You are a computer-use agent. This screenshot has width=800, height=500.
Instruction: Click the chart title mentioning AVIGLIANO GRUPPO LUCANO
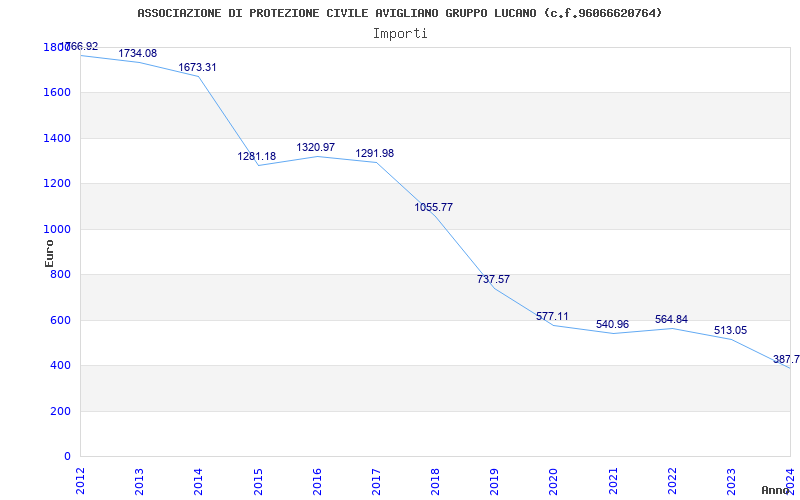click(x=399, y=13)
